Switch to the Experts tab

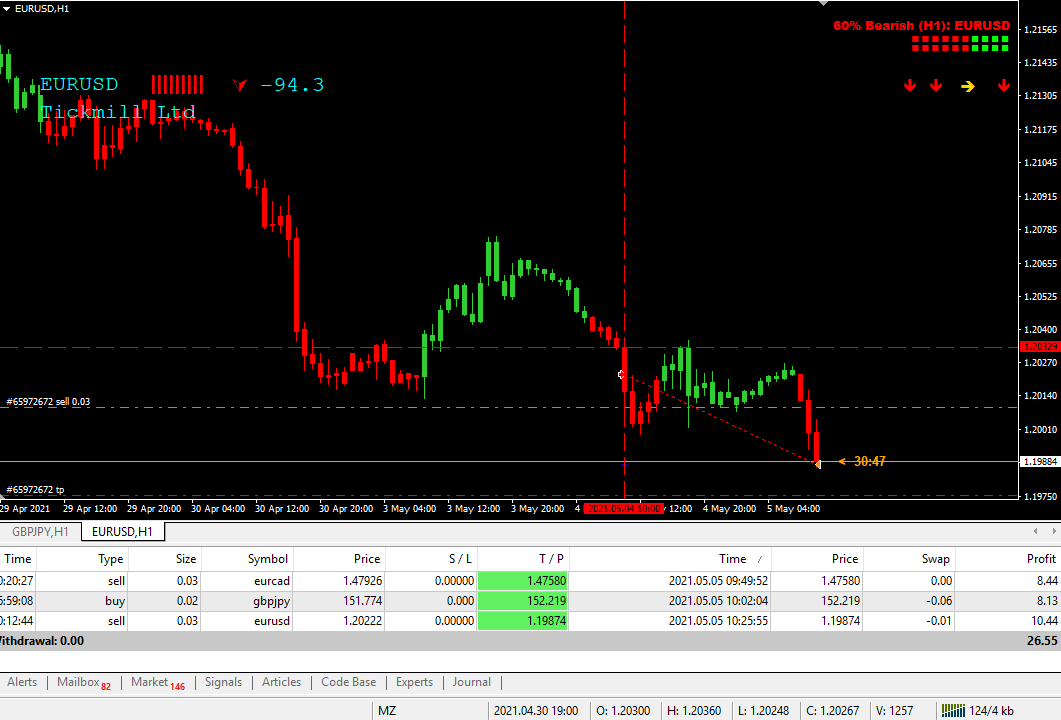414,682
